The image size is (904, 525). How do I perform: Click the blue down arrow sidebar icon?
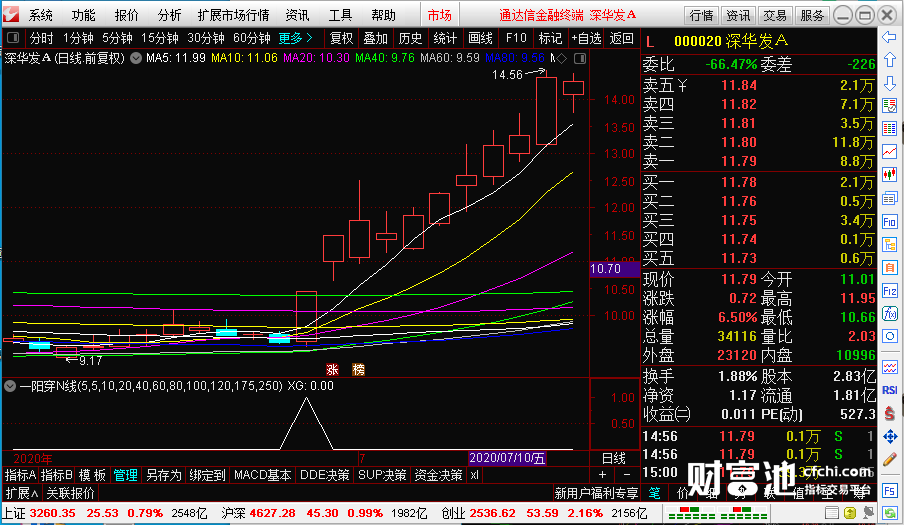(x=889, y=83)
